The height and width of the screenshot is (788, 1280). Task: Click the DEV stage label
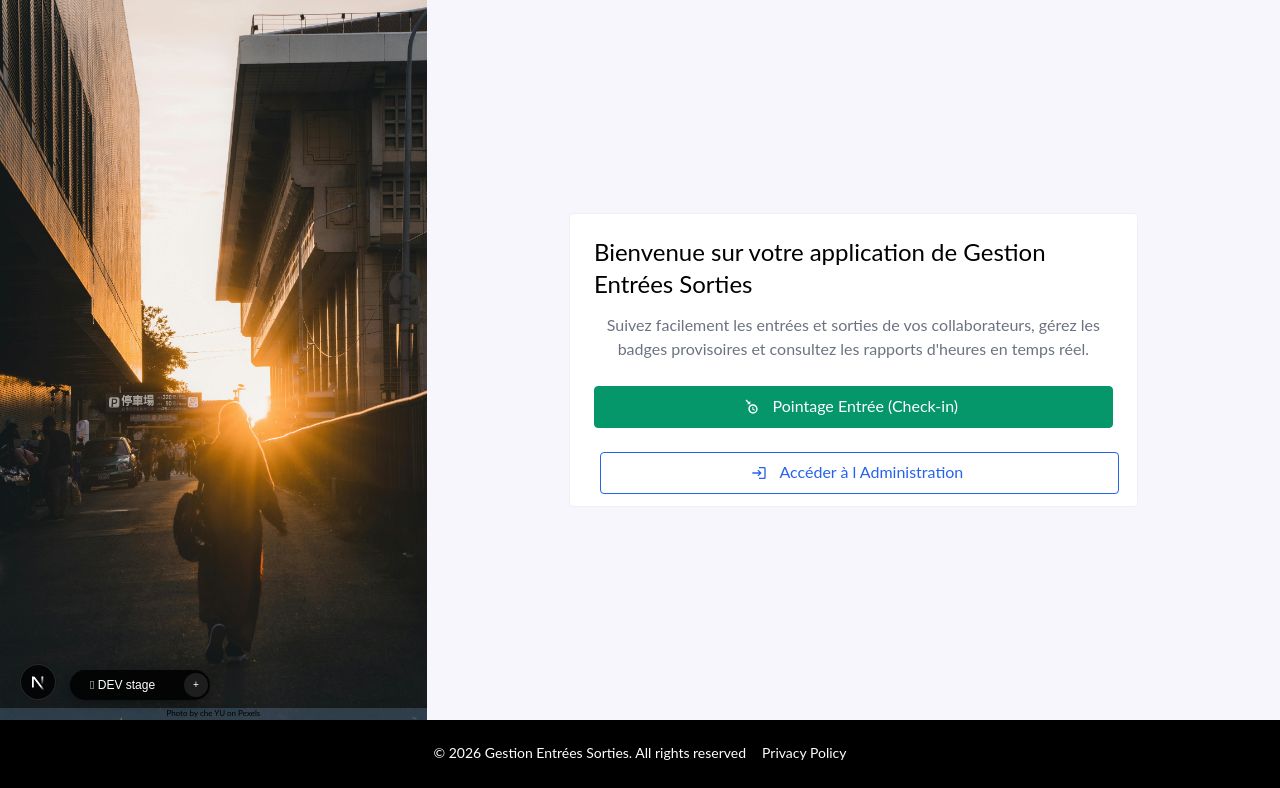click(126, 685)
